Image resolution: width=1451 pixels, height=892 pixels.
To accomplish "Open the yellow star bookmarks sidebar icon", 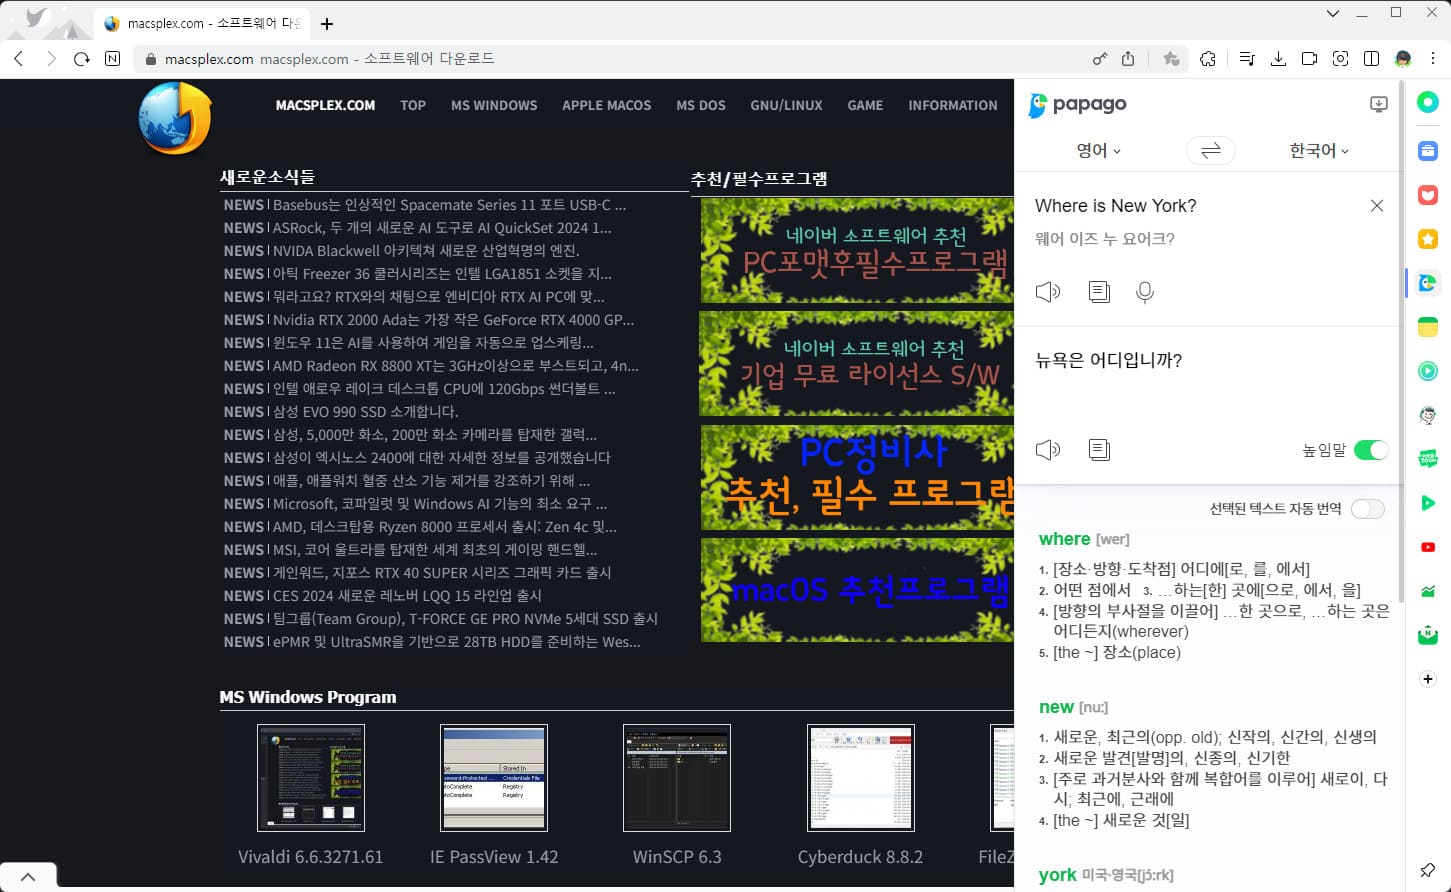I will click(x=1428, y=239).
